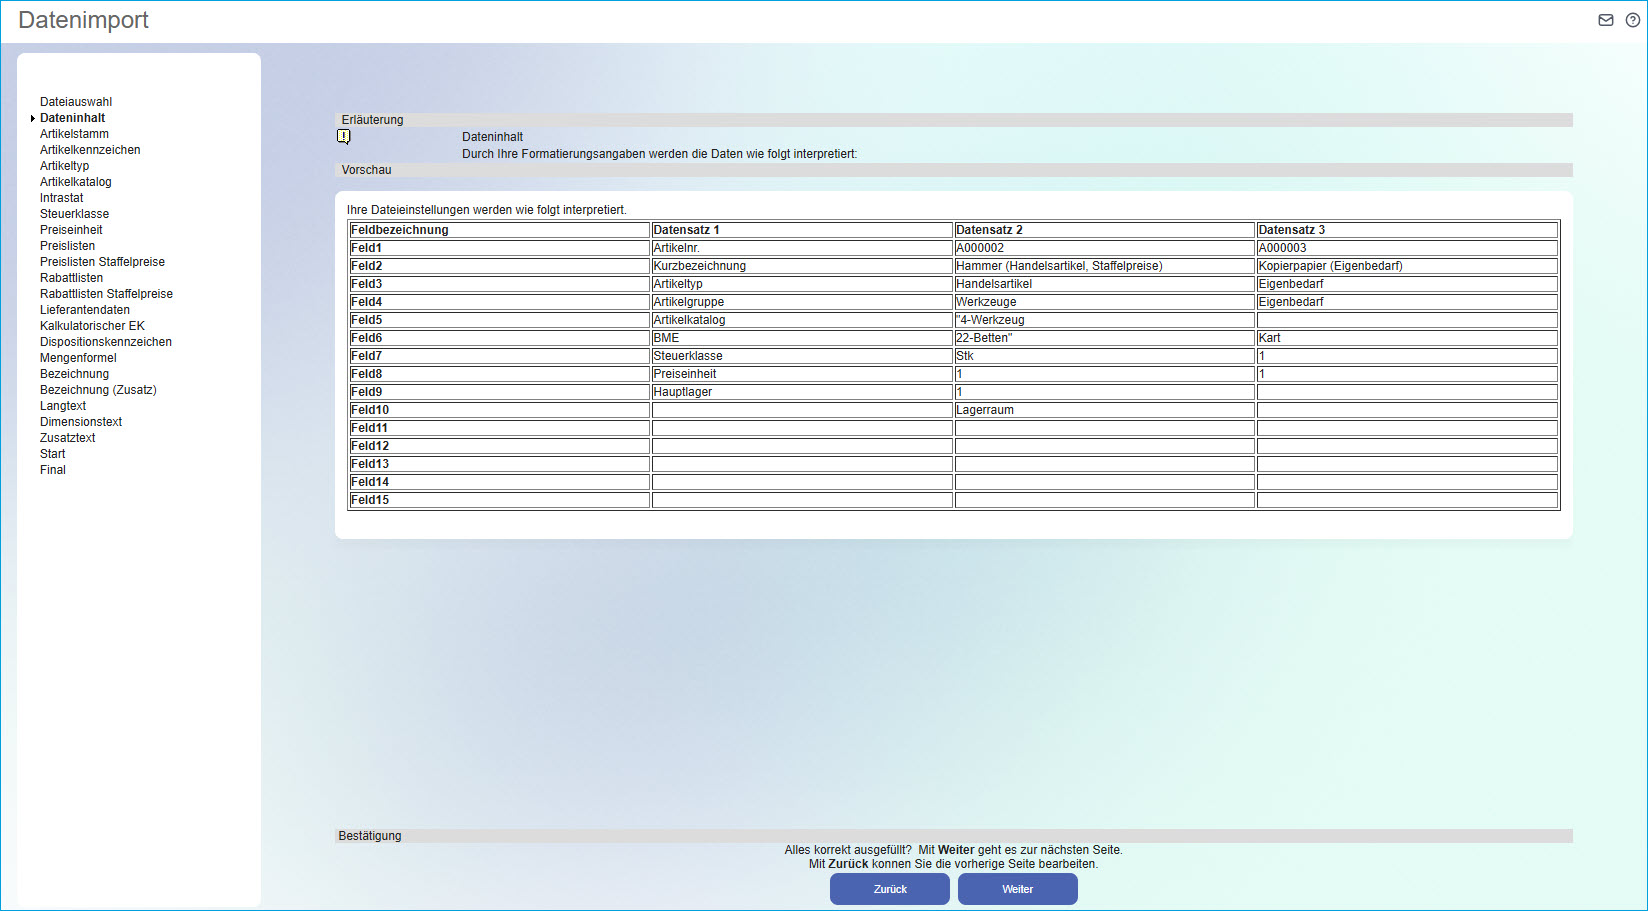Click the info note icon under Erläuterung
Screen dimensions: 1648x911
(x=344, y=137)
